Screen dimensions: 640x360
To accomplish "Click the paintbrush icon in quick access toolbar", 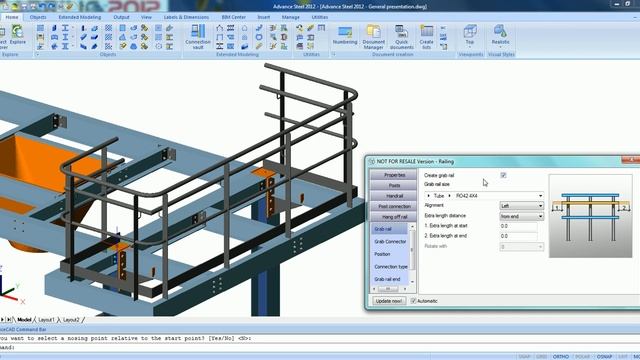I will (69, 7).
